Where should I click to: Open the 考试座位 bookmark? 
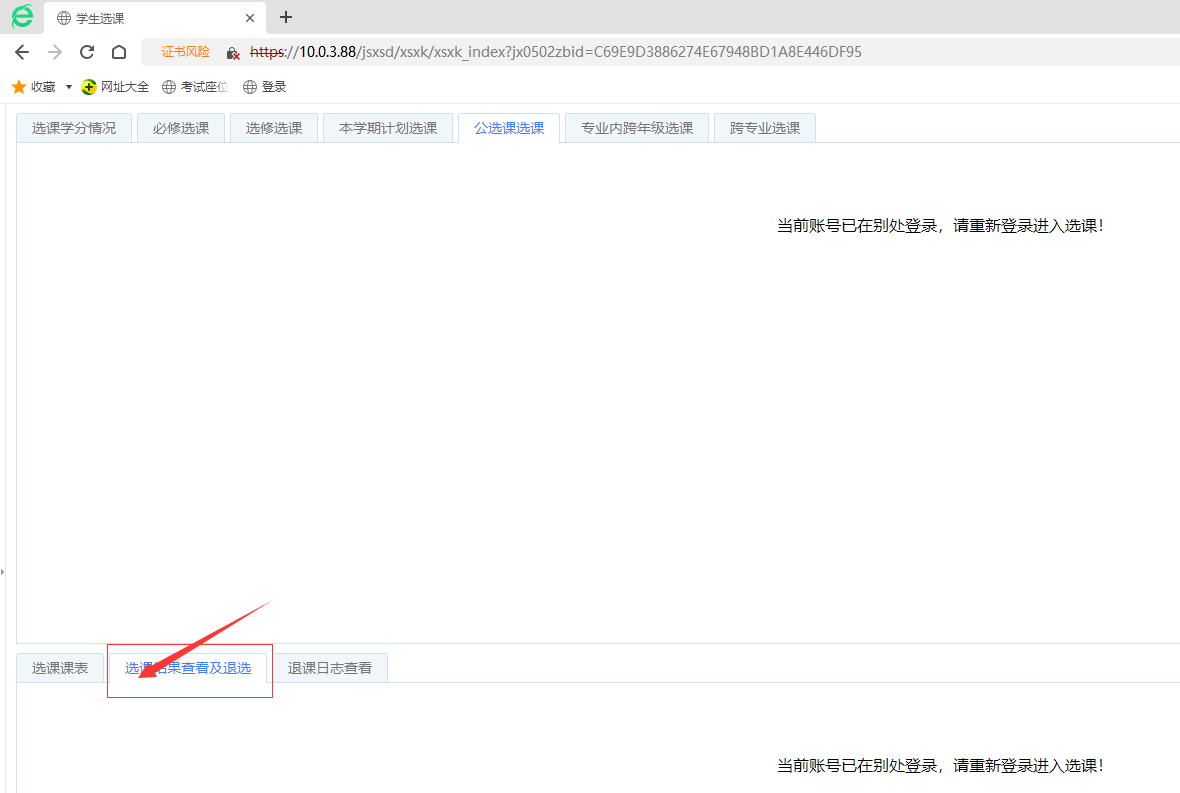coord(195,87)
